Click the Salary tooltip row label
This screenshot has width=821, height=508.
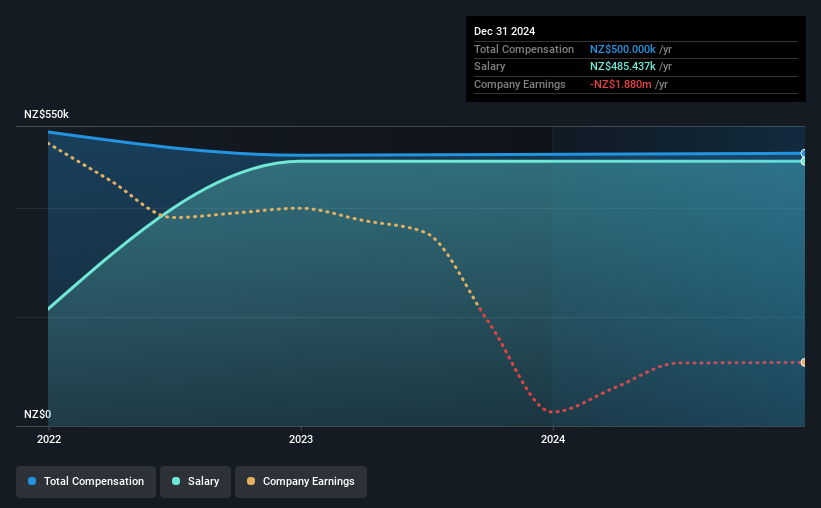[x=490, y=67]
